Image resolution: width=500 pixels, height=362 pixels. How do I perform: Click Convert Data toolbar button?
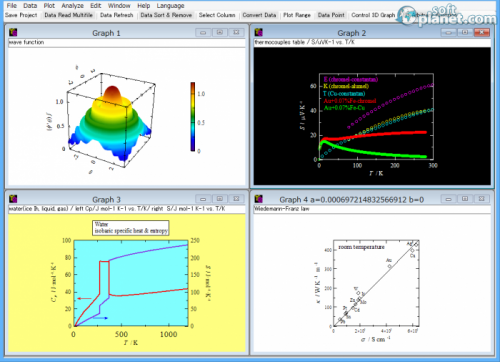click(x=259, y=15)
